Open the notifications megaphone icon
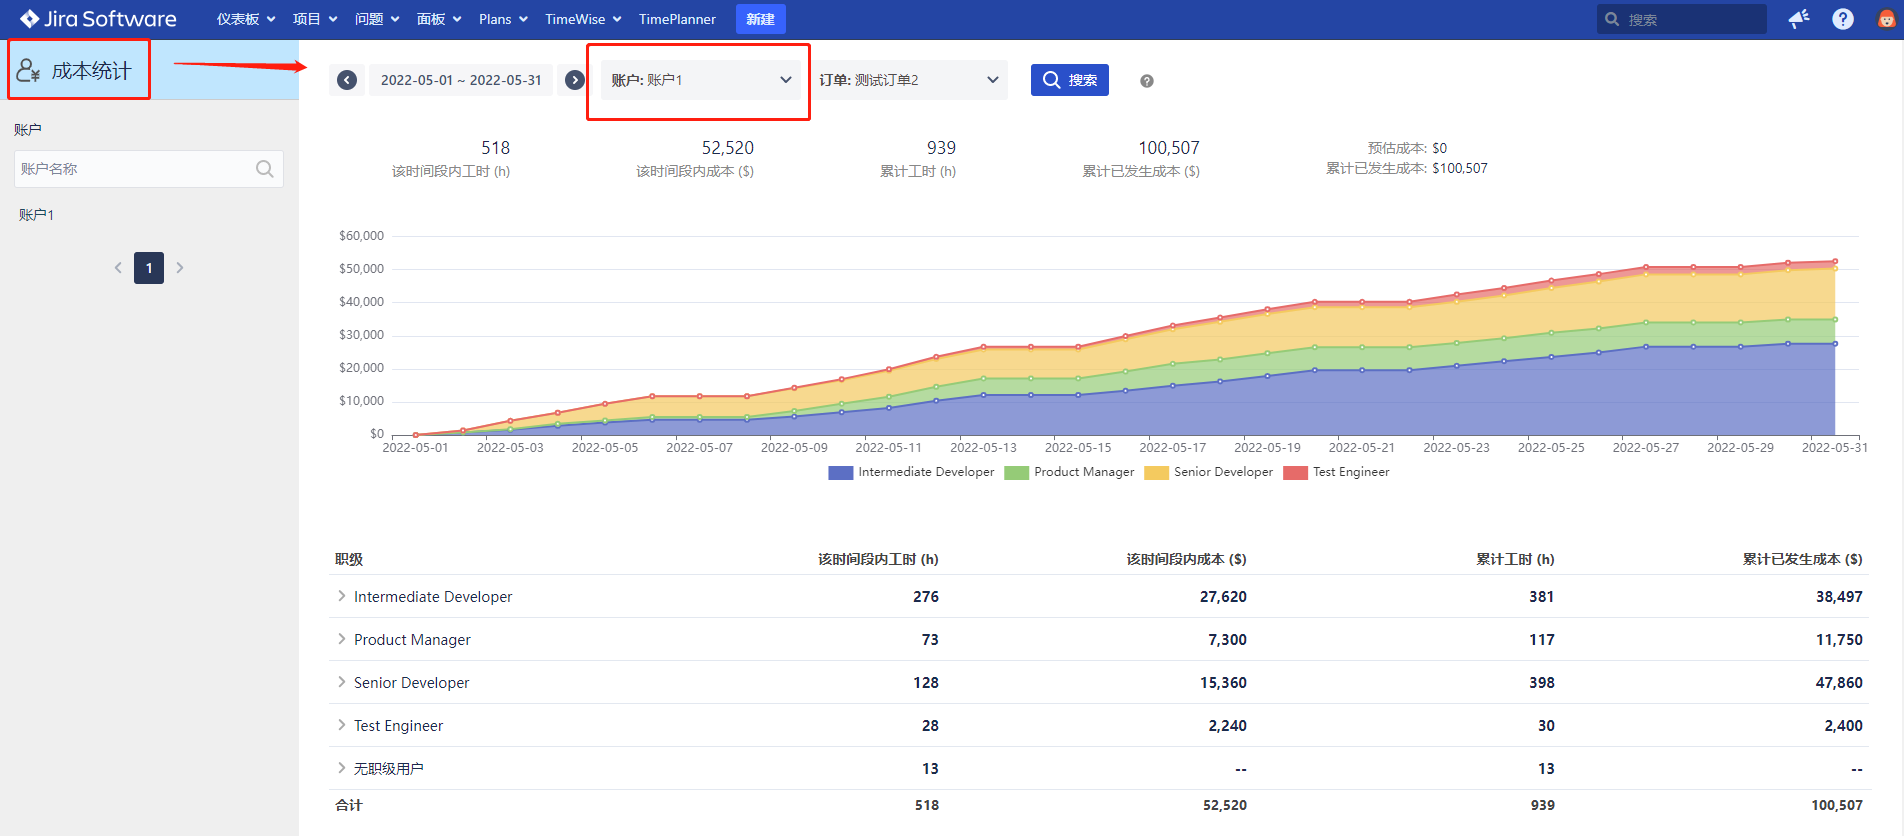1904x836 pixels. click(x=1799, y=19)
